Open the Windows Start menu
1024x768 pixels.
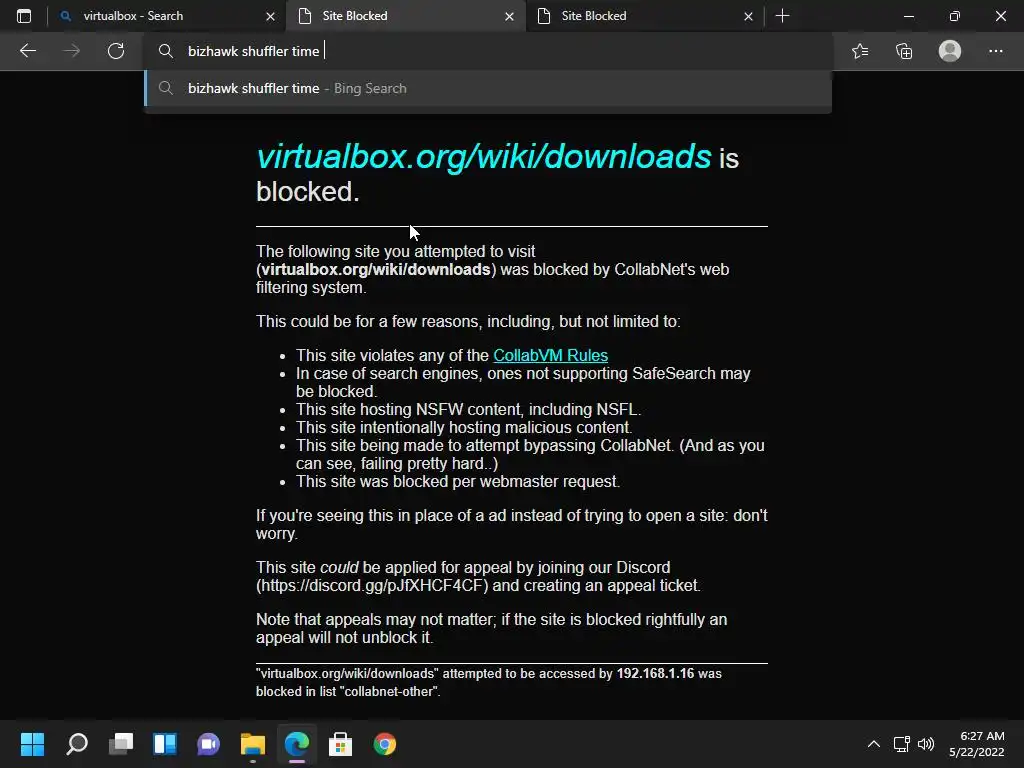(x=32, y=744)
